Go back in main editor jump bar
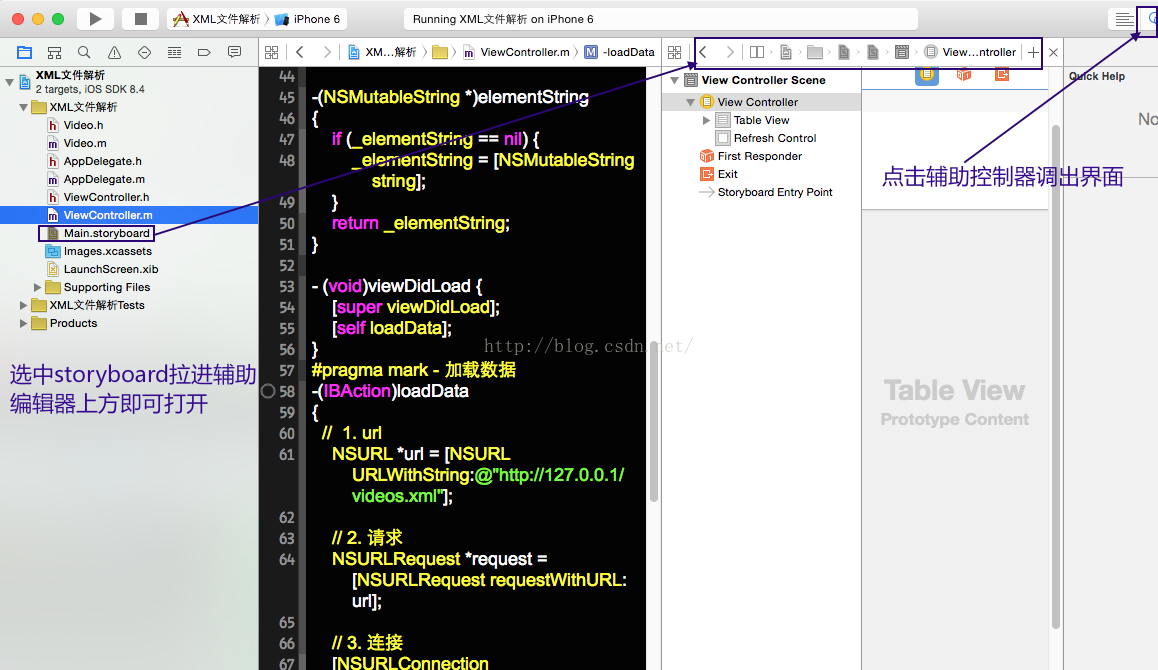The width and height of the screenshot is (1158, 670). pyautogui.click(x=300, y=52)
